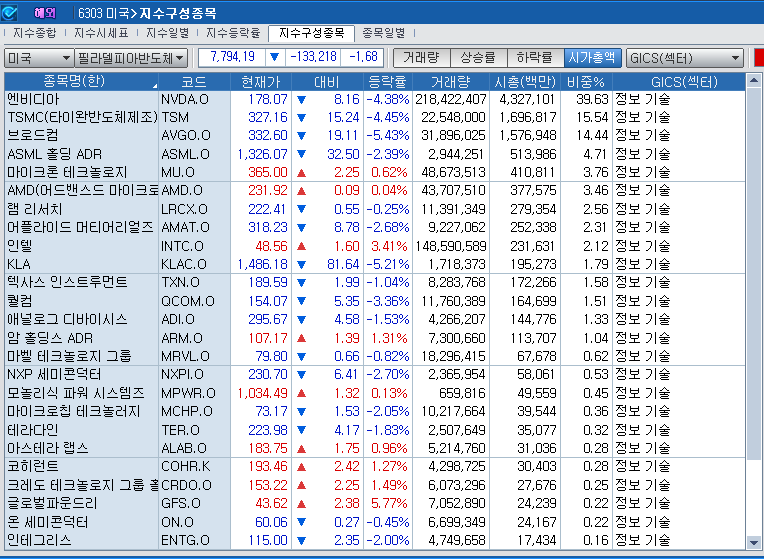
Task: Click the red button at toolbar right edge
Action: 759,58
